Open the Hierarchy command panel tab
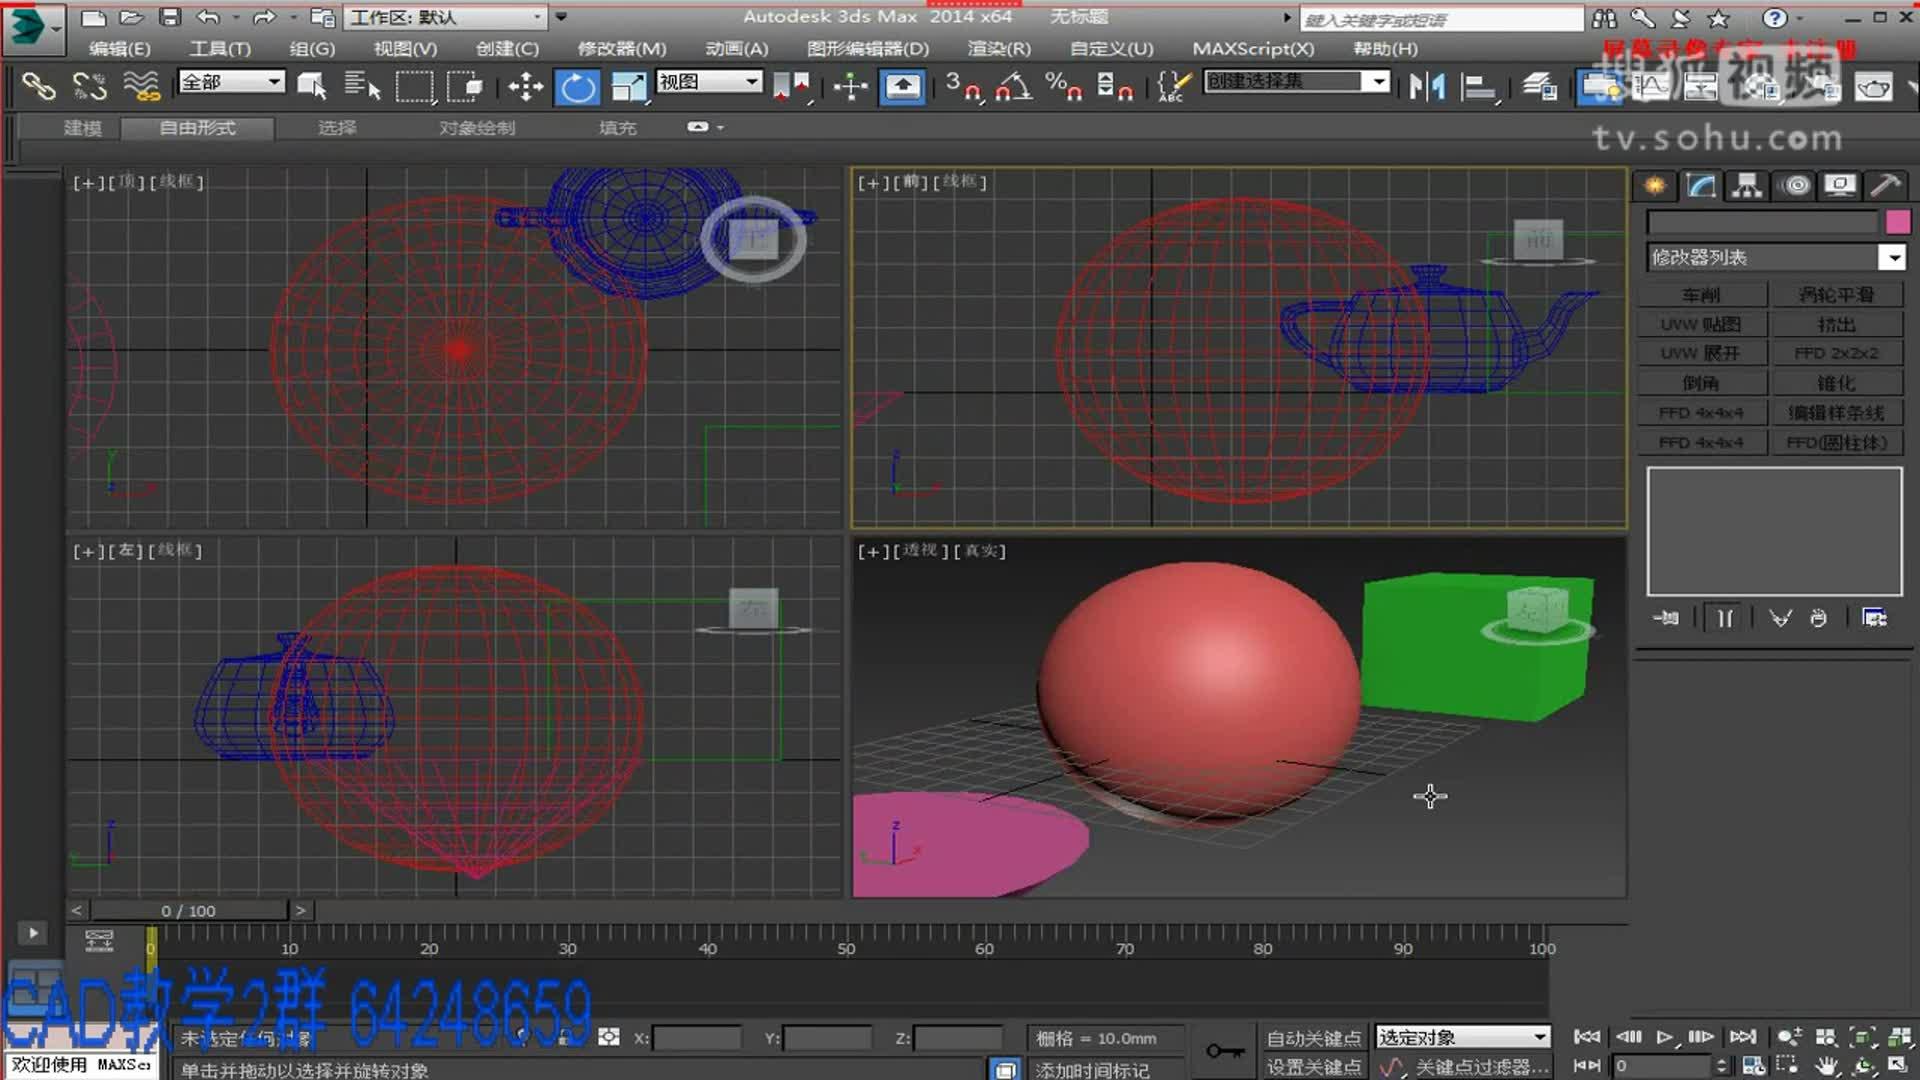 click(x=1746, y=185)
